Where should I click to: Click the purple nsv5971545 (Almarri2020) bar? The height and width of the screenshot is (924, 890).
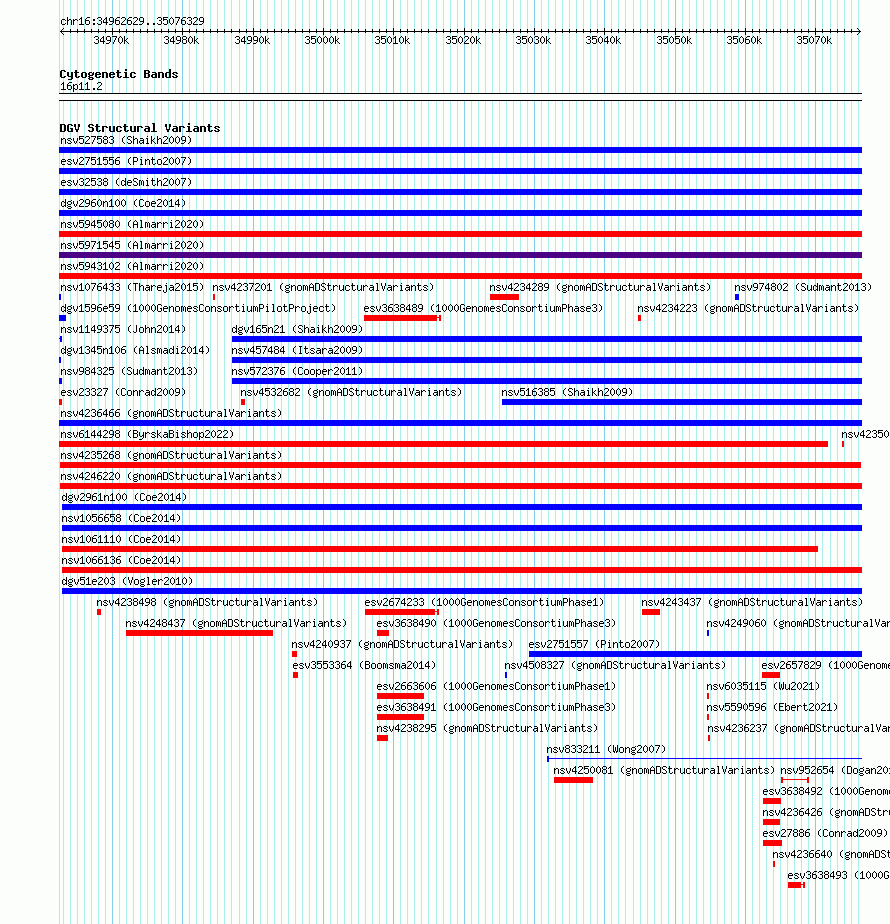460,255
